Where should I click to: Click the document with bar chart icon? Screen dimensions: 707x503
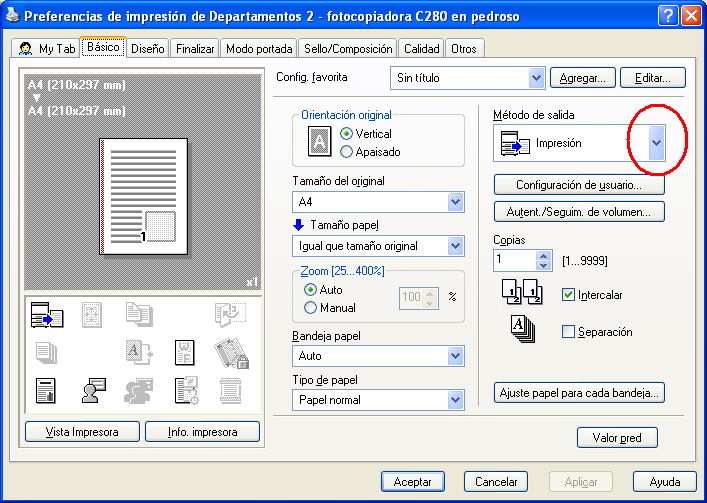point(46,390)
